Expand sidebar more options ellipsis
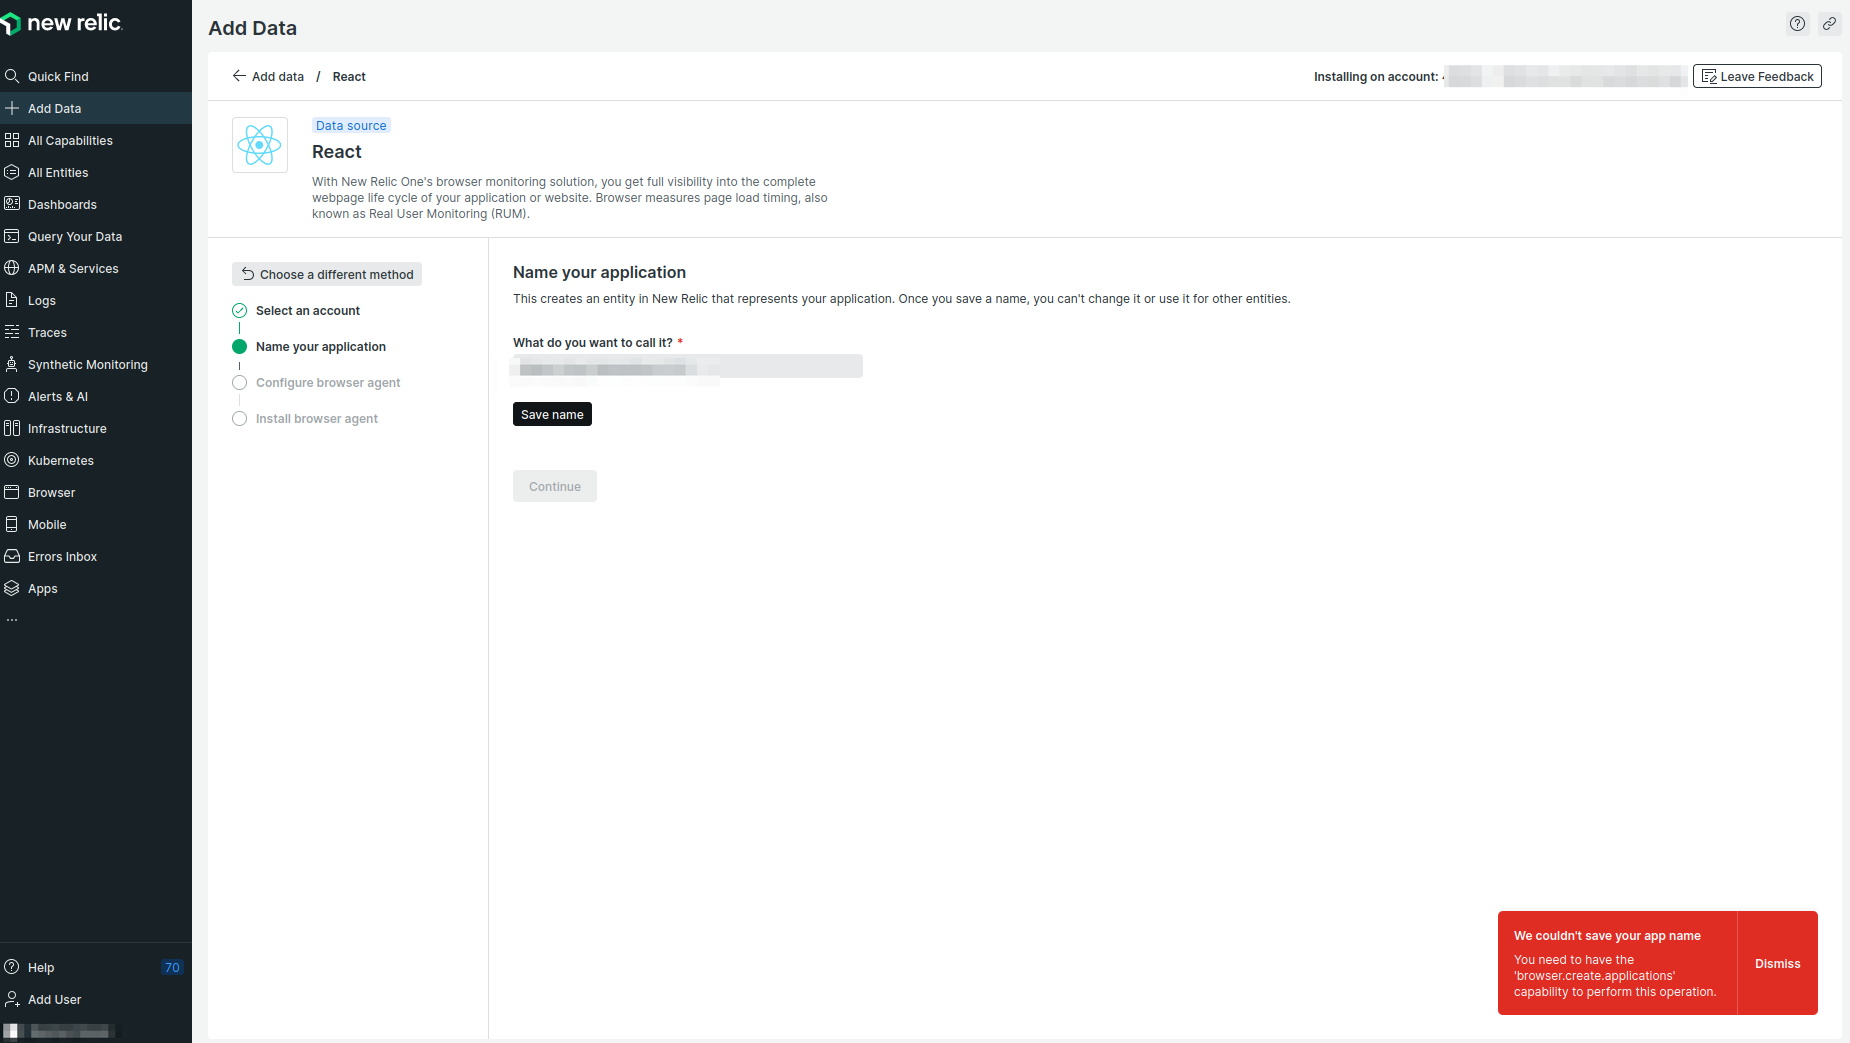The image size is (1850, 1043). pyautogui.click(x=12, y=620)
